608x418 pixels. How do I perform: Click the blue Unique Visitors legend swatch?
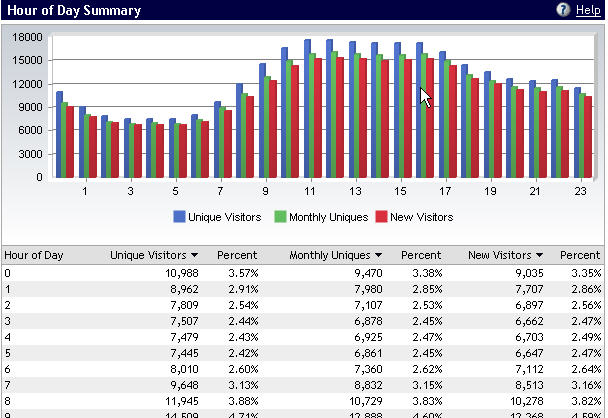pos(180,217)
